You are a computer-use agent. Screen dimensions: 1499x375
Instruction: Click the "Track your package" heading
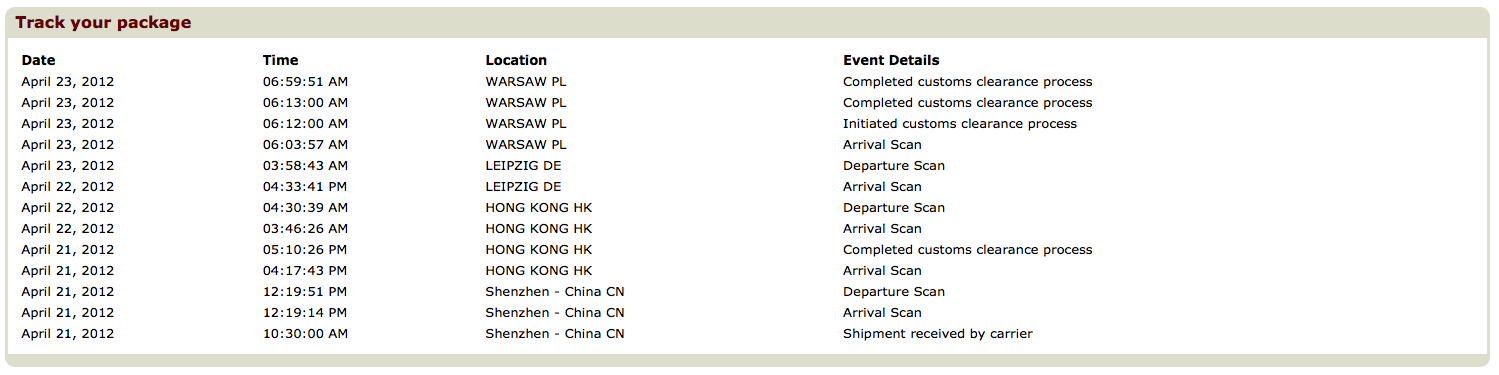point(103,22)
